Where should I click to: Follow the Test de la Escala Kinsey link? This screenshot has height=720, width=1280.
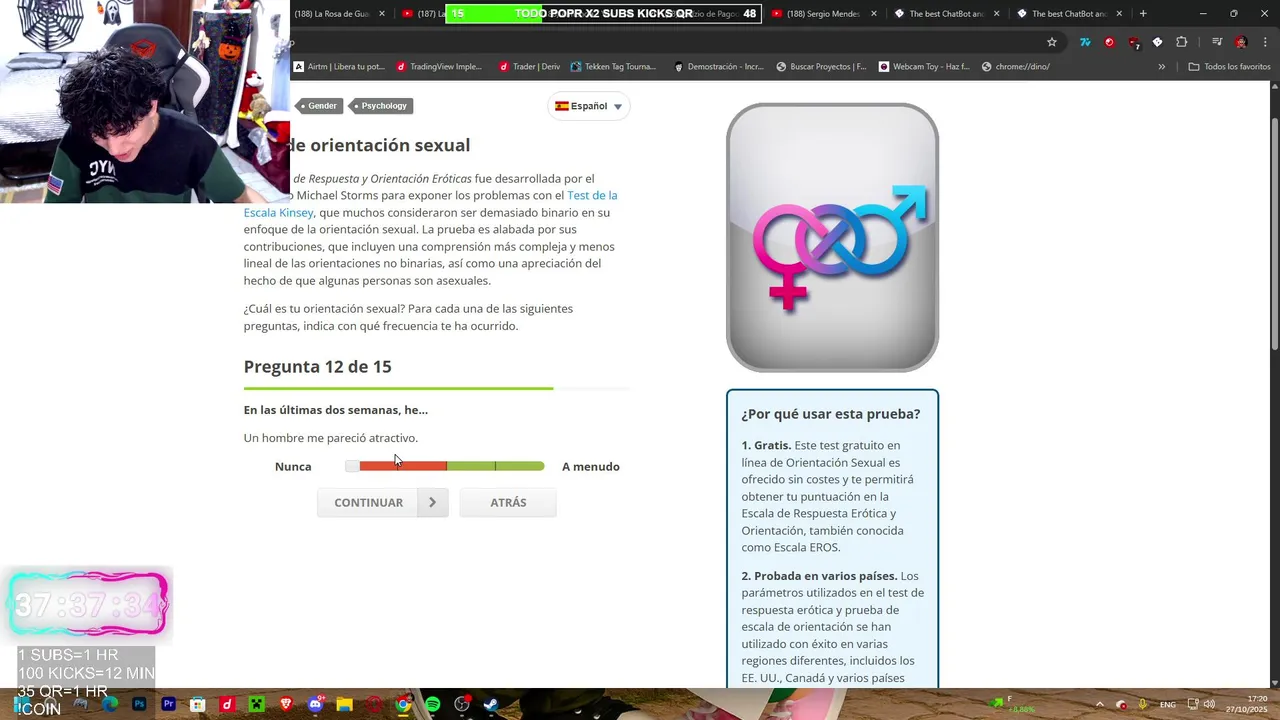pyautogui.click(x=430, y=204)
